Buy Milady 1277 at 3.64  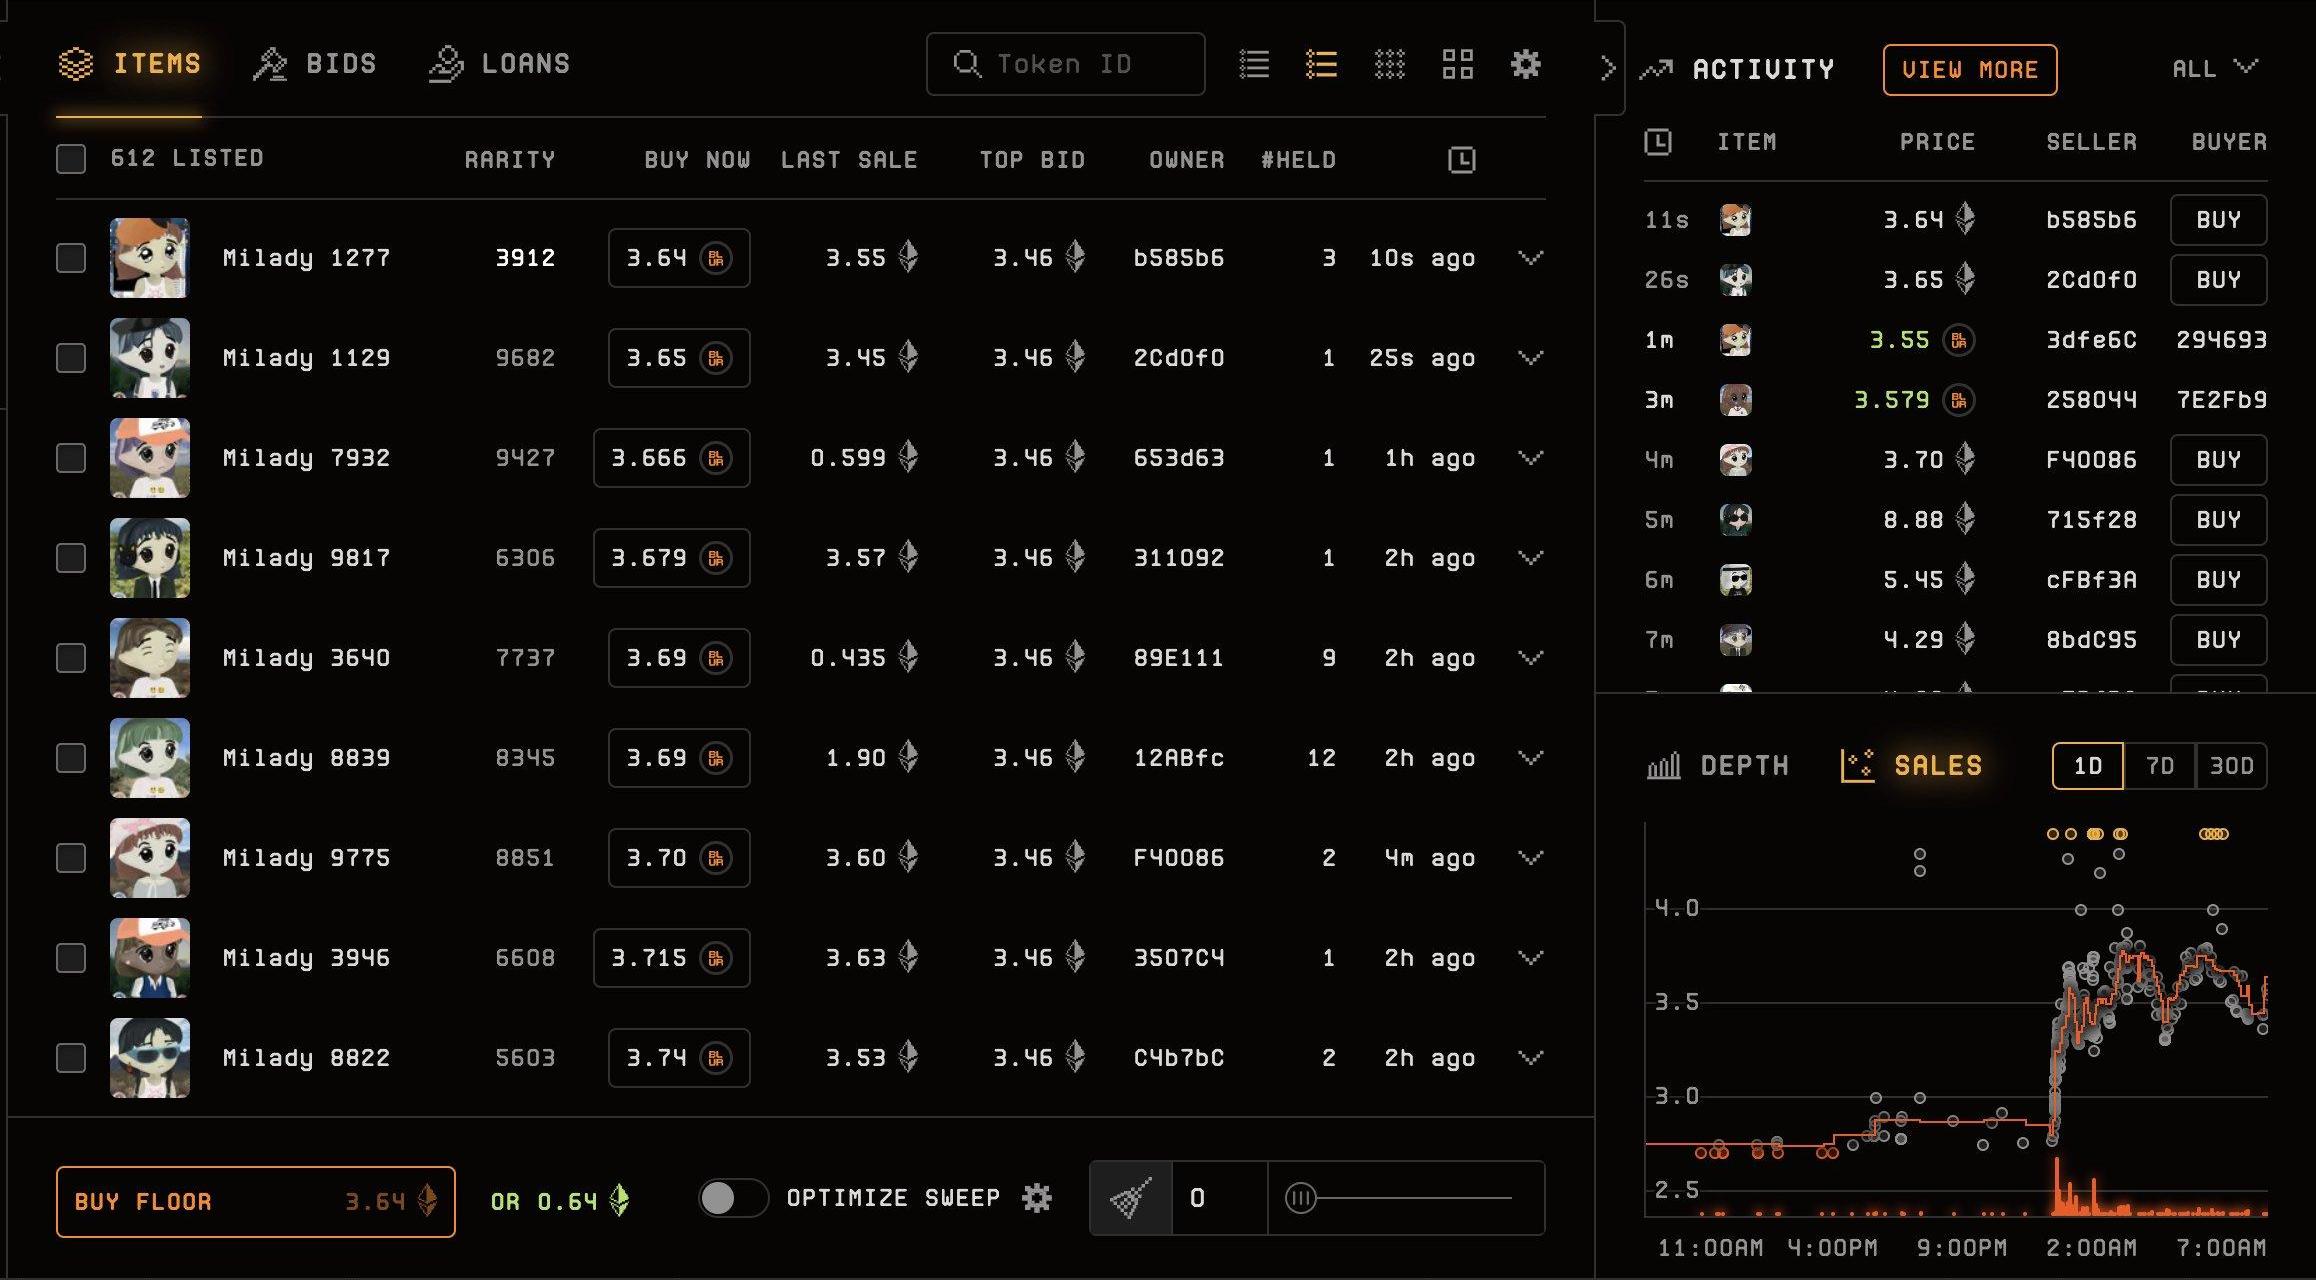click(x=679, y=258)
